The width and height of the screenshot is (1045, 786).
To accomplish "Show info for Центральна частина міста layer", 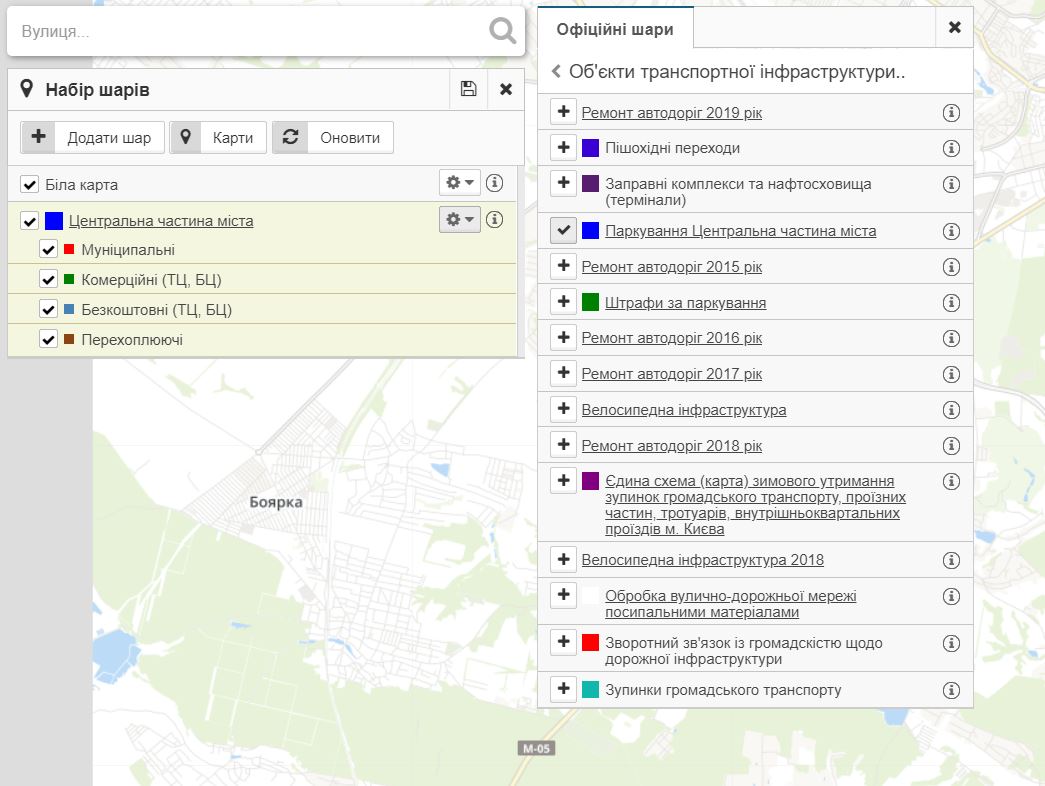I will coord(495,219).
